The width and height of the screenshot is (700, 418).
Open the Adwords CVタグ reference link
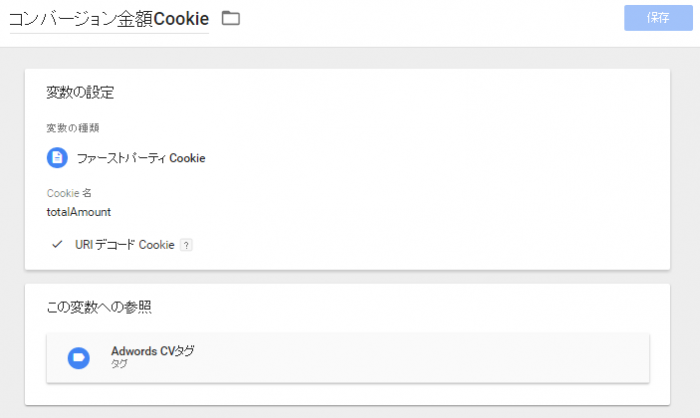152,351
